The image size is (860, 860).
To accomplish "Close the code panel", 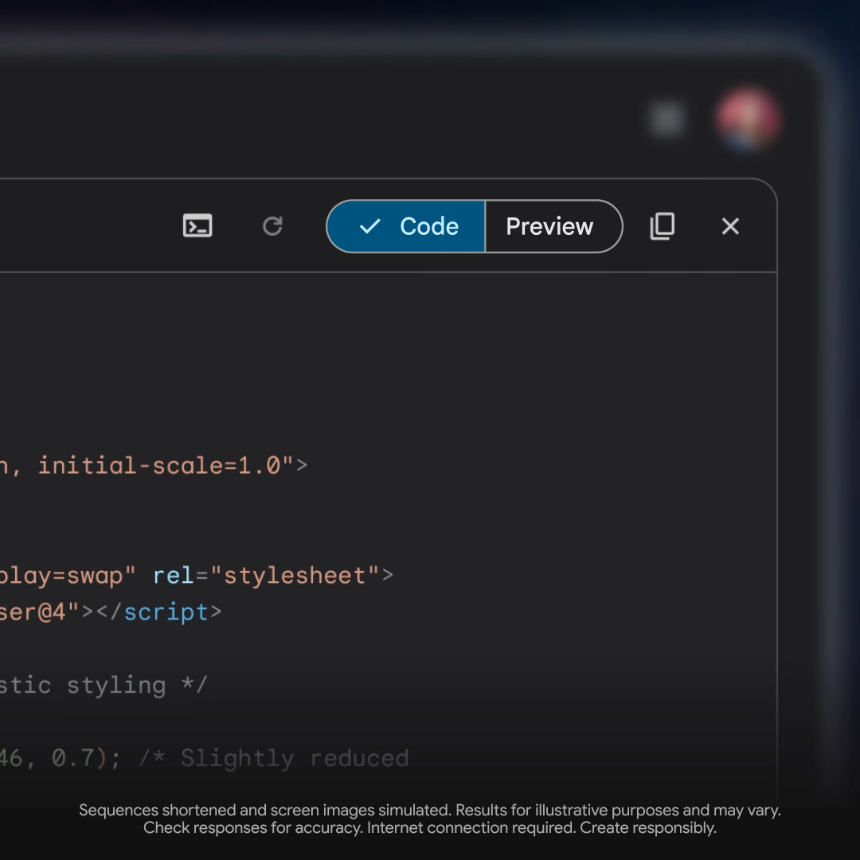I will pos(730,226).
